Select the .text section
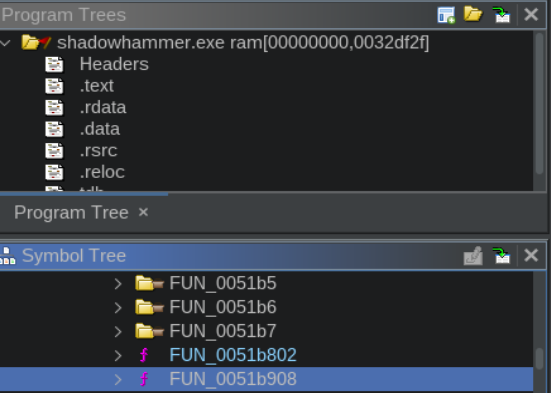Viewport: 551px width, 393px height. point(97,86)
